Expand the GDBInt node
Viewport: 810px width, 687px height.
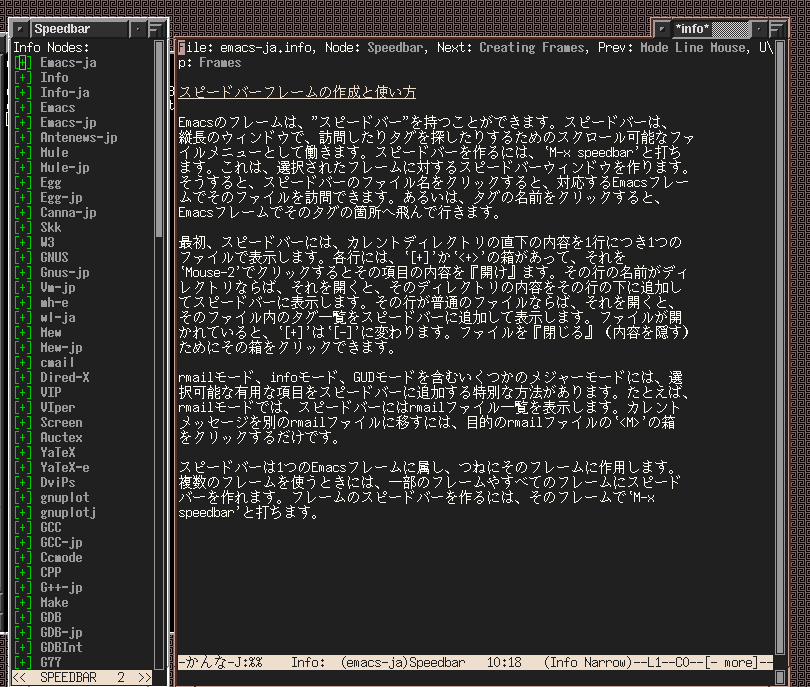(x=23, y=647)
